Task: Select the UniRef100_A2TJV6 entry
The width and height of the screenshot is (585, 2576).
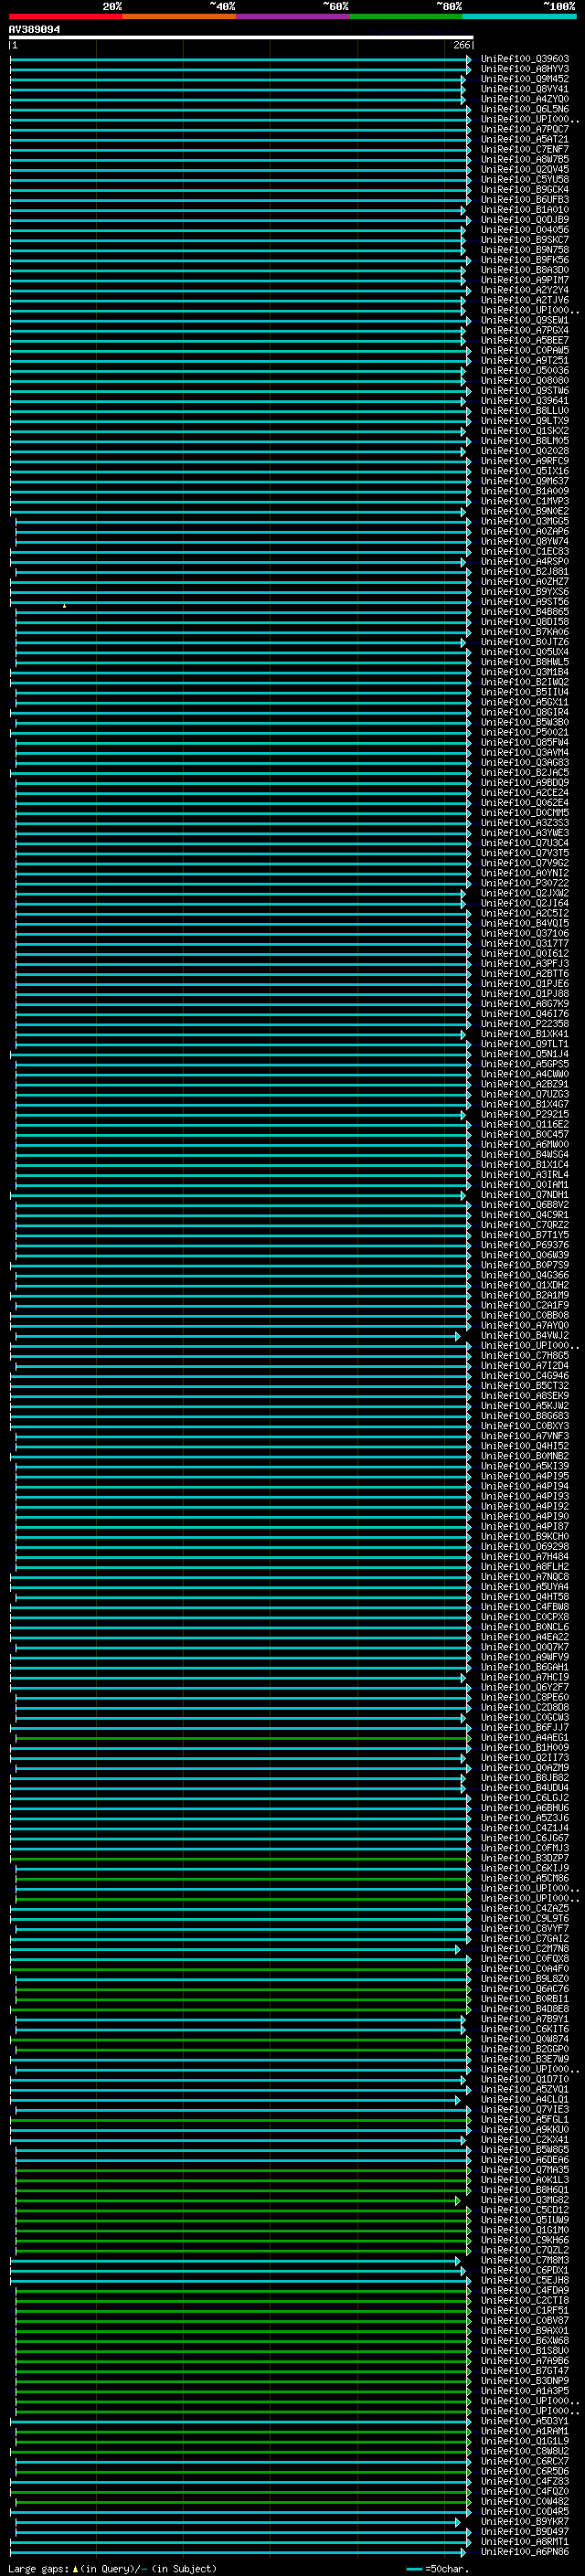Action: click(x=524, y=300)
